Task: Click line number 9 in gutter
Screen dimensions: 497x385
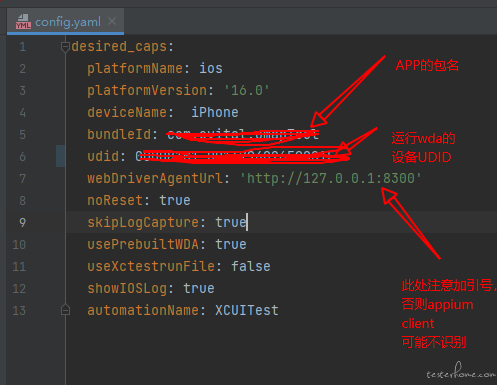Action: (x=23, y=222)
